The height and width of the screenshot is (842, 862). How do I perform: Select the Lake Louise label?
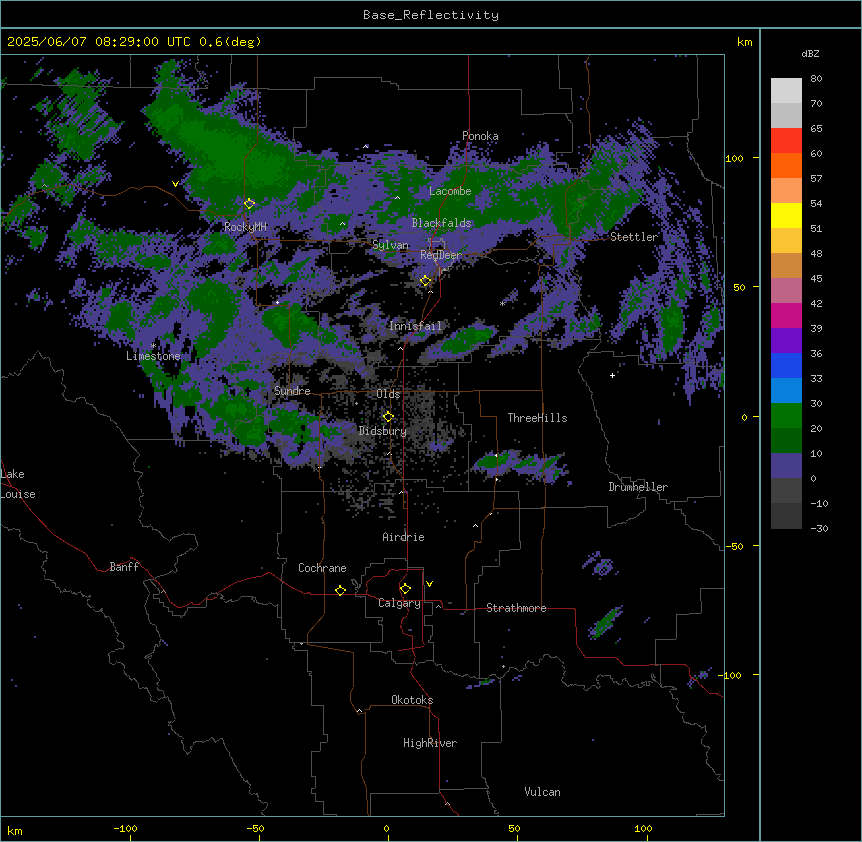18,484
